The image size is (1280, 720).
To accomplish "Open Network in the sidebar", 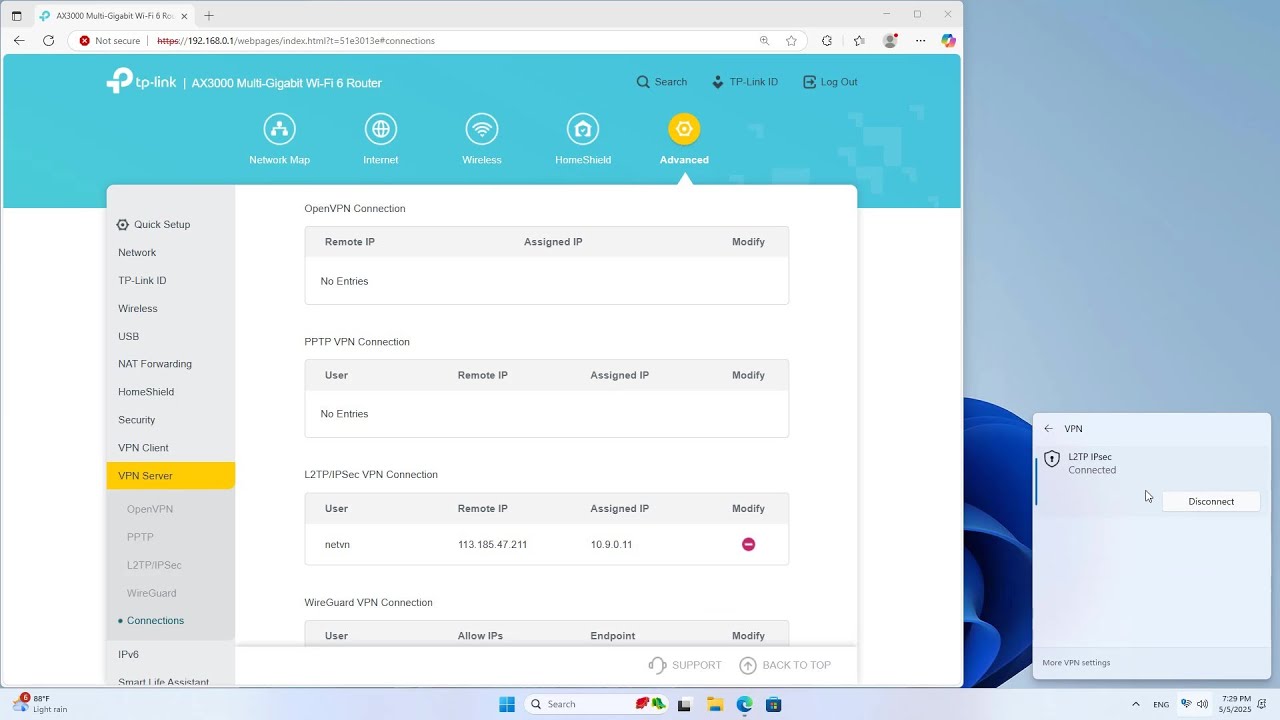I will click(137, 253).
